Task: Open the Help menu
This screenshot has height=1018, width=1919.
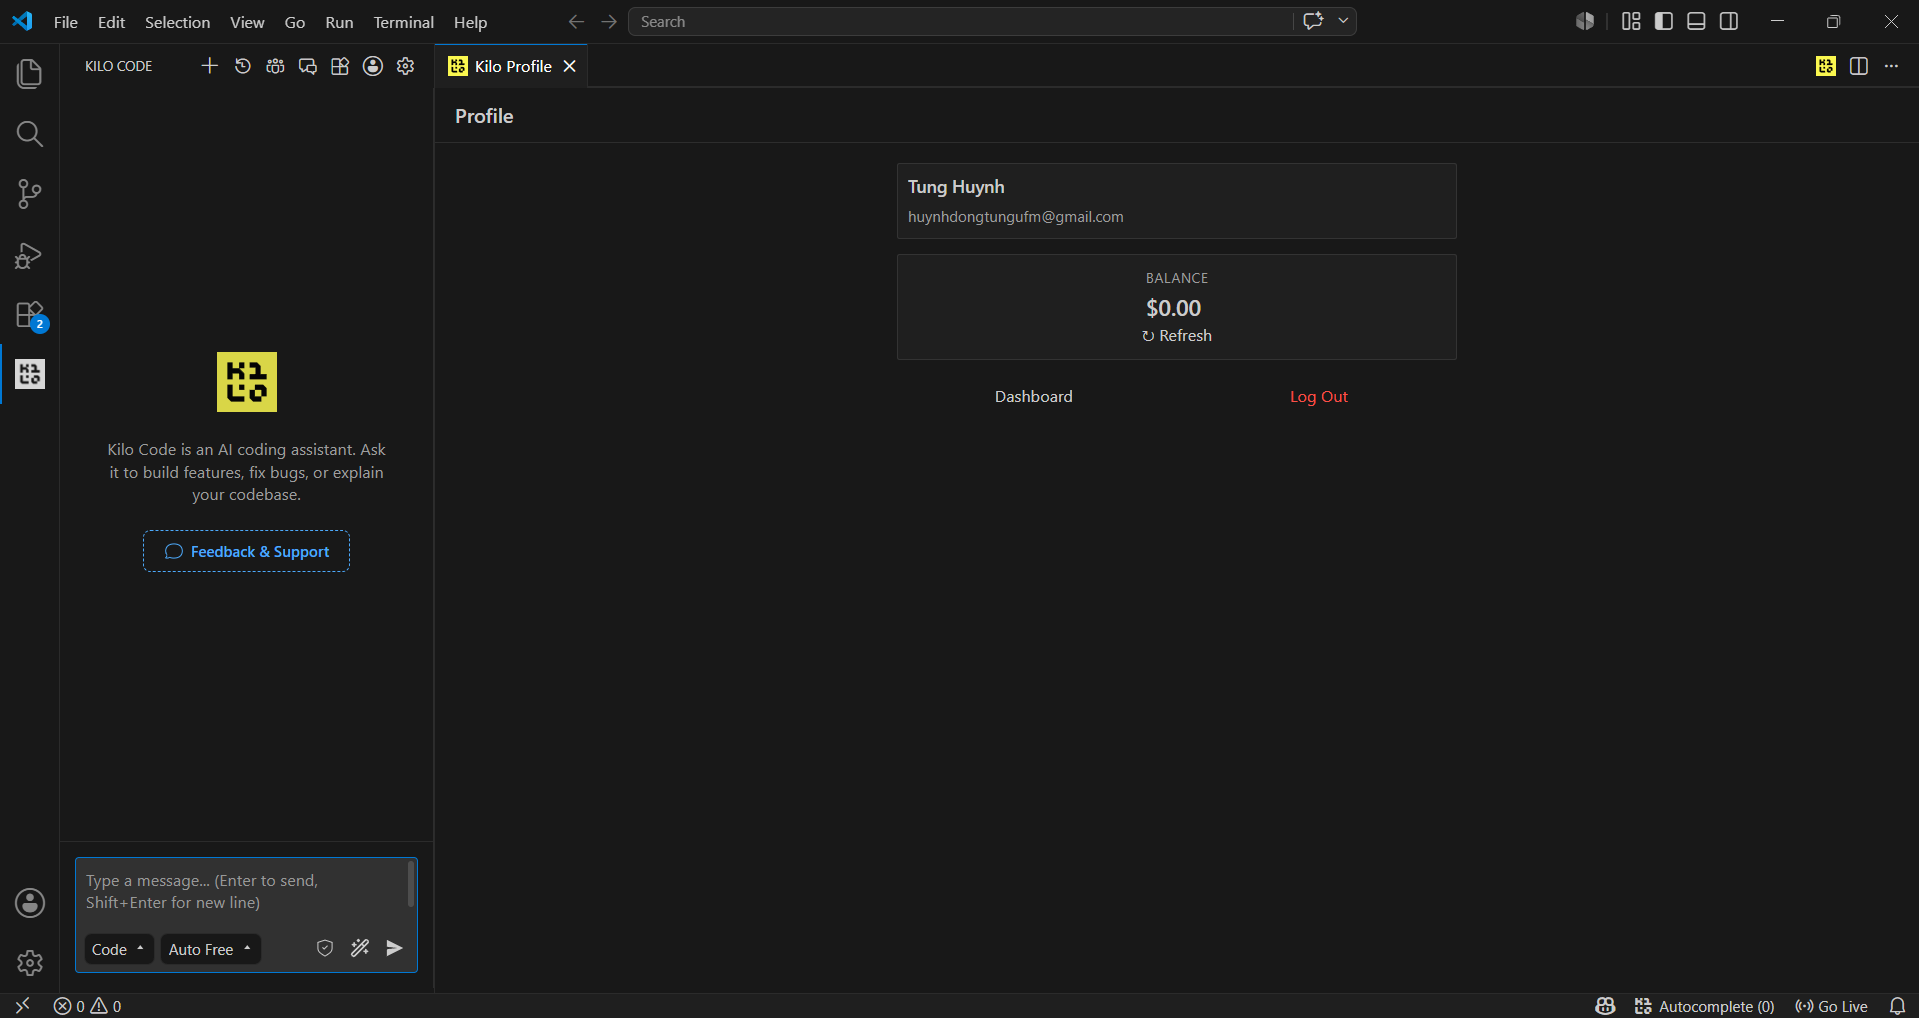Action: (x=470, y=22)
